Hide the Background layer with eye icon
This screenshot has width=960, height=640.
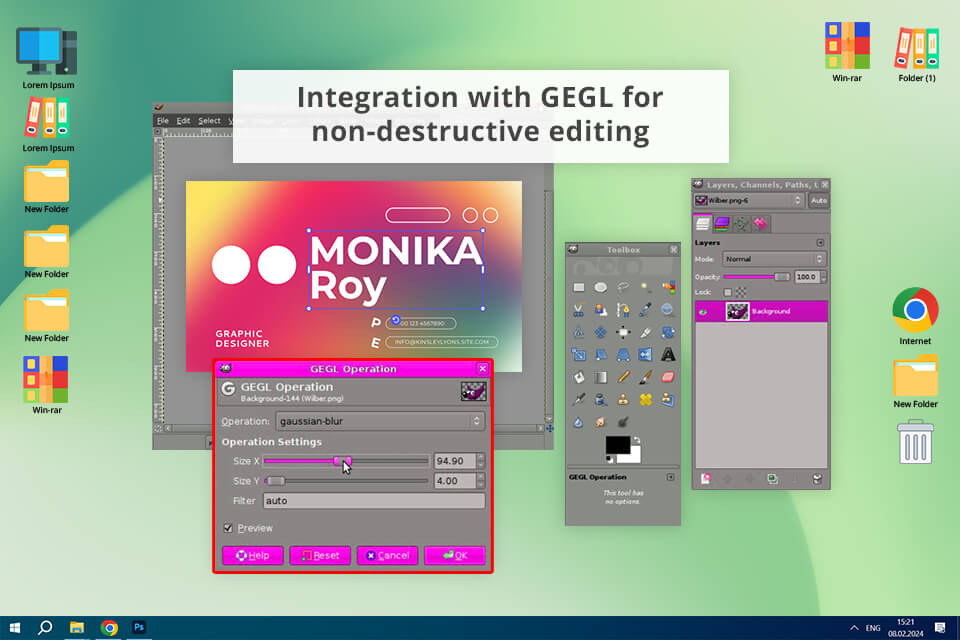(703, 312)
